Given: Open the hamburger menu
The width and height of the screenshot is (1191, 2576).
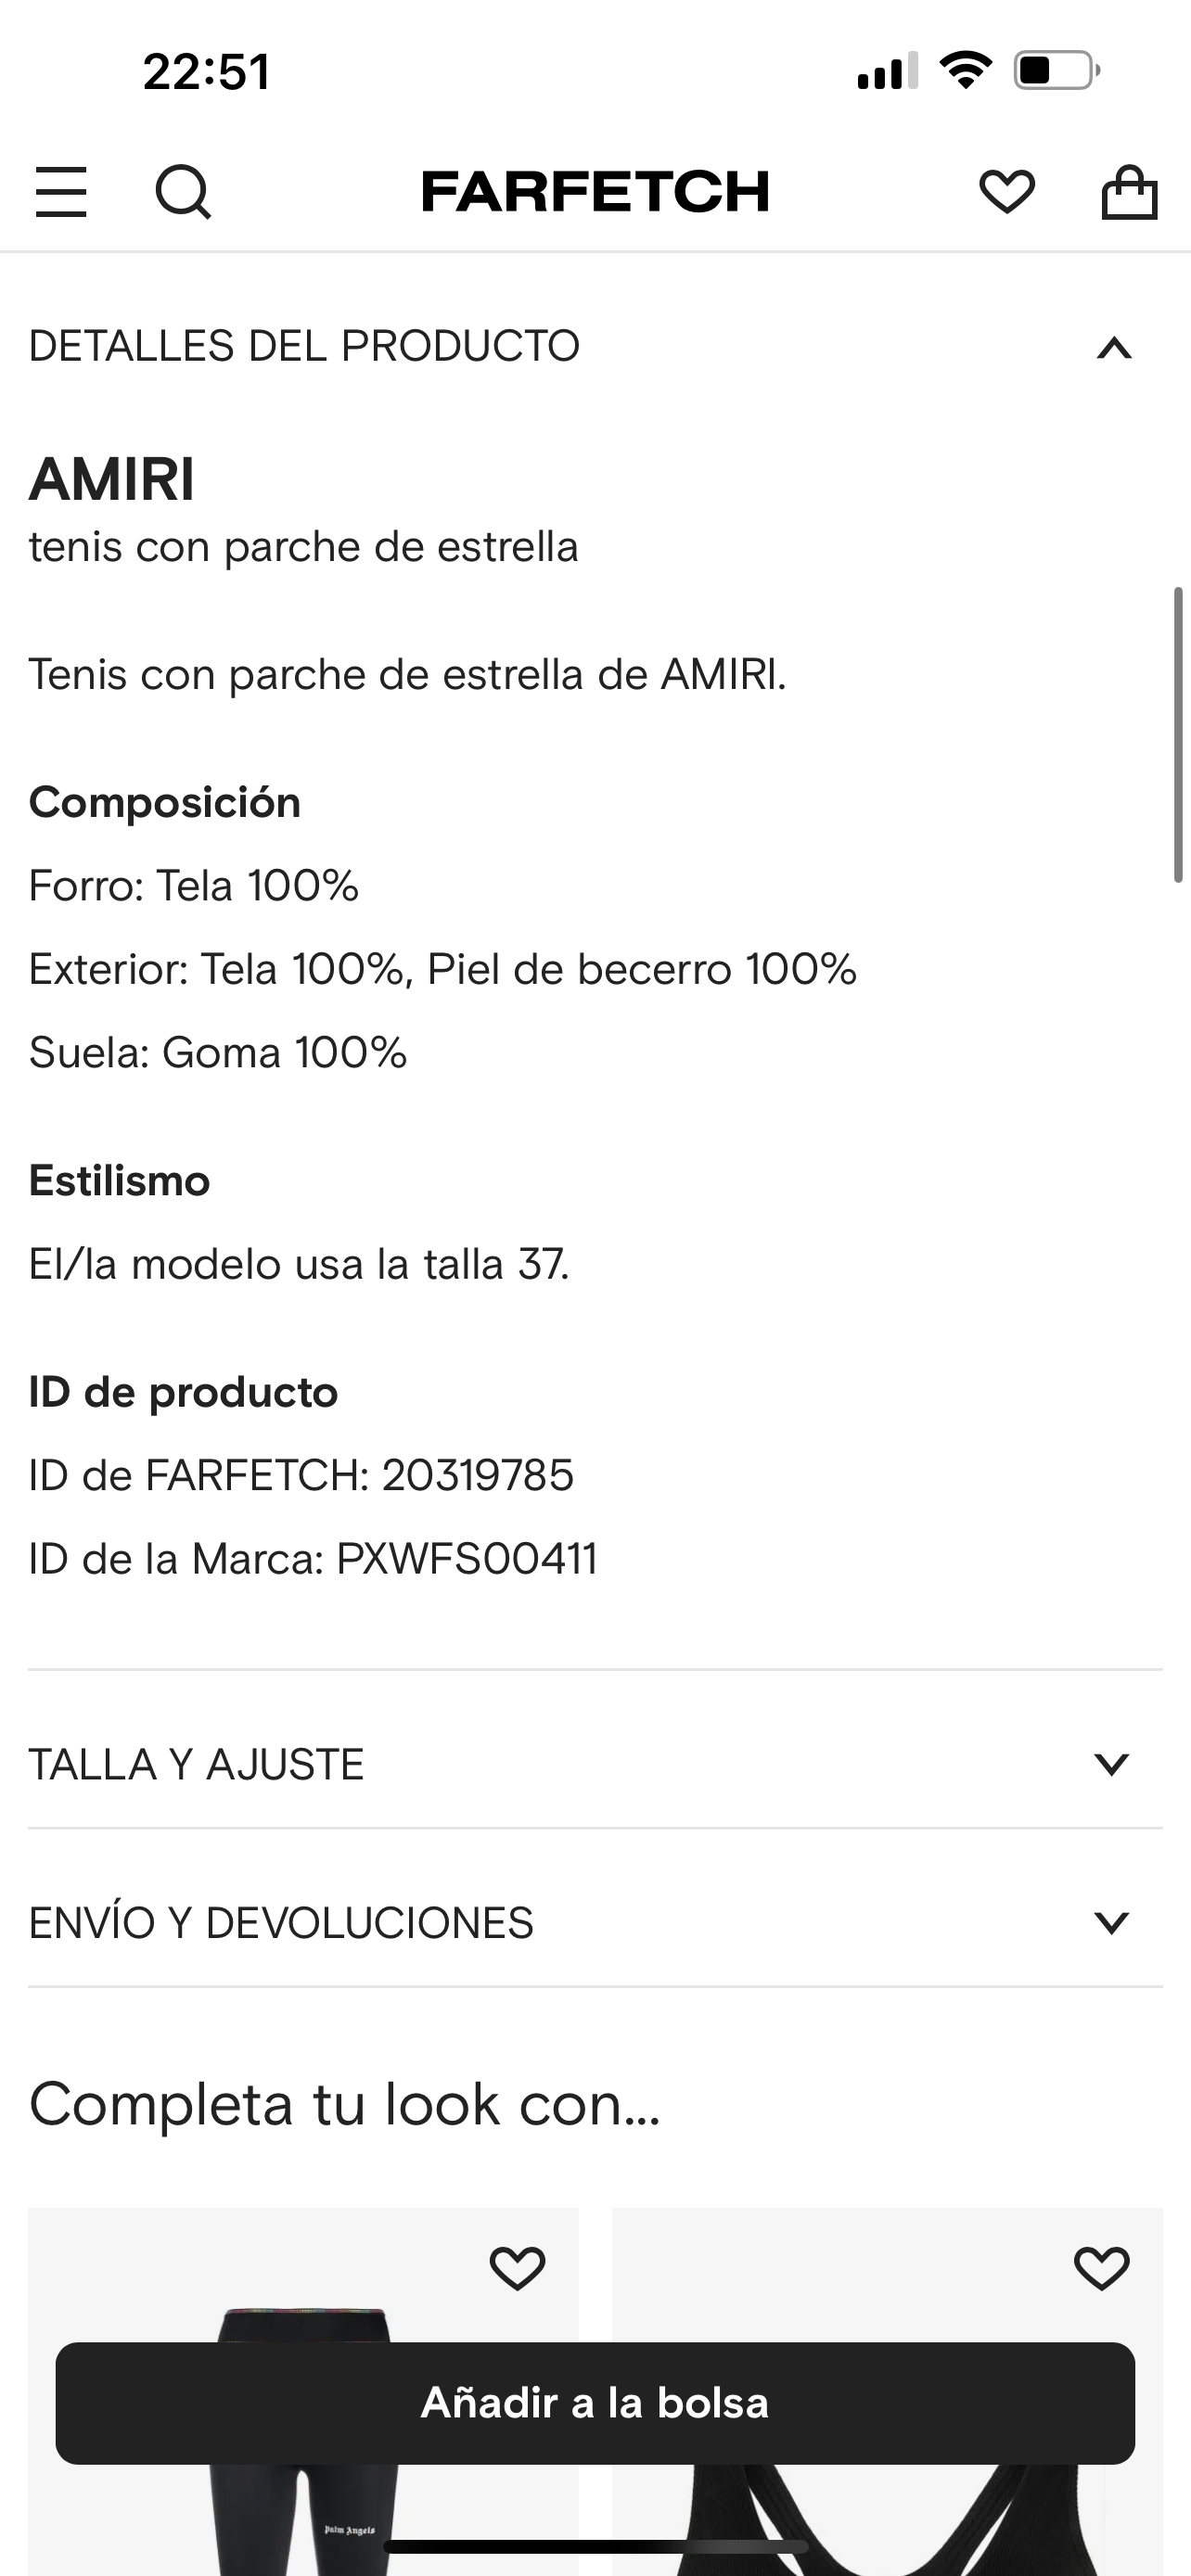Looking at the screenshot, I should click(61, 191).
